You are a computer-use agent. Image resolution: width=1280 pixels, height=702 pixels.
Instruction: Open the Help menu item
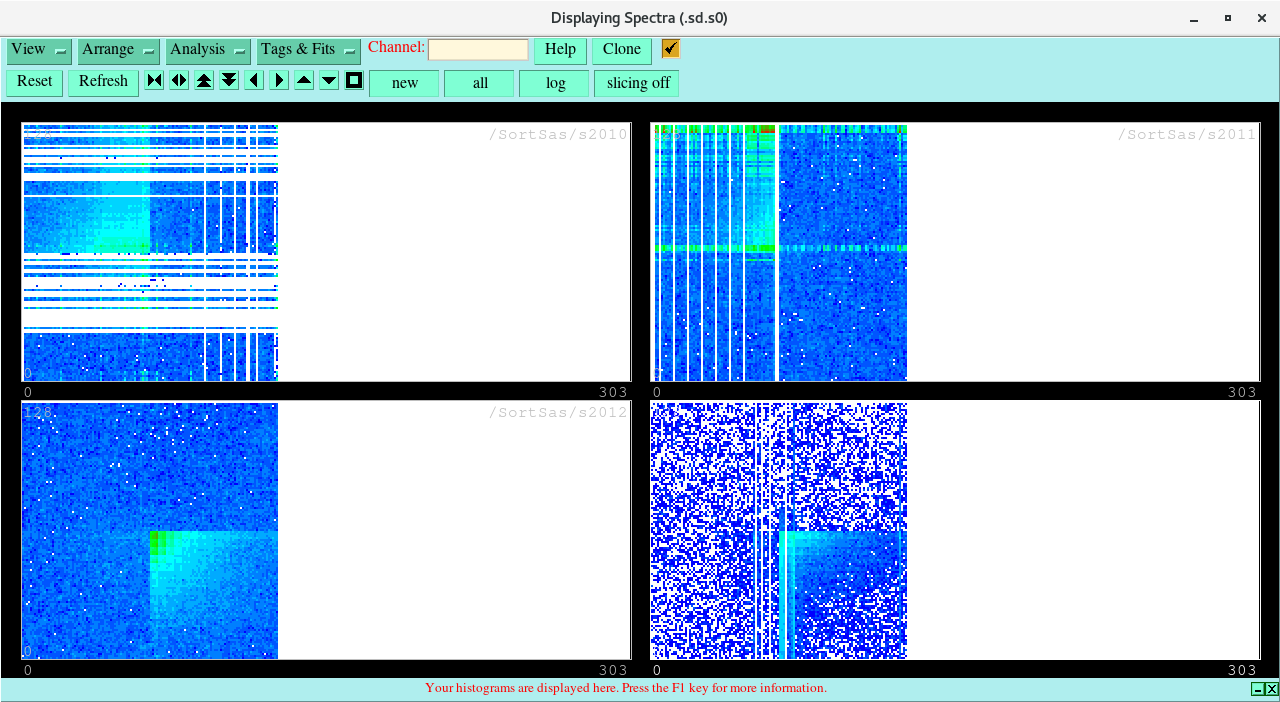coord(559,49)
